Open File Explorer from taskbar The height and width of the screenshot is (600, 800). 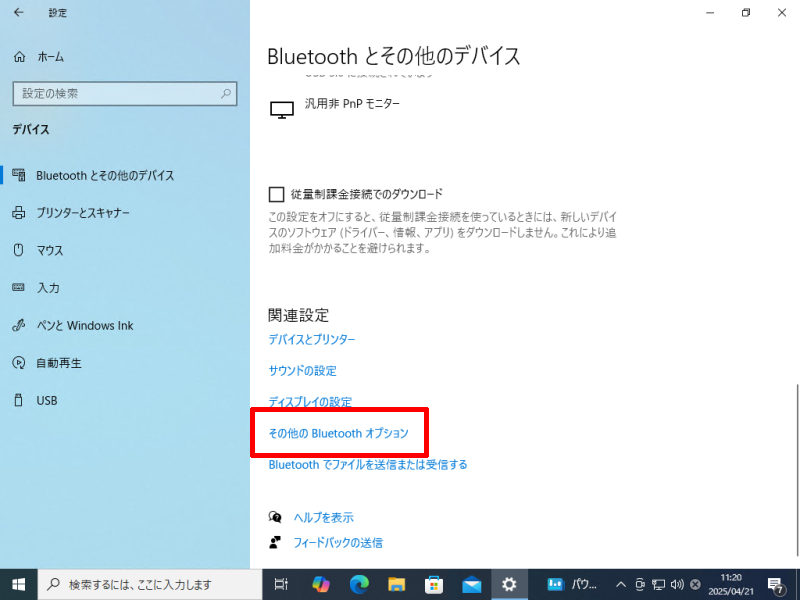click(x=396, y=585)
